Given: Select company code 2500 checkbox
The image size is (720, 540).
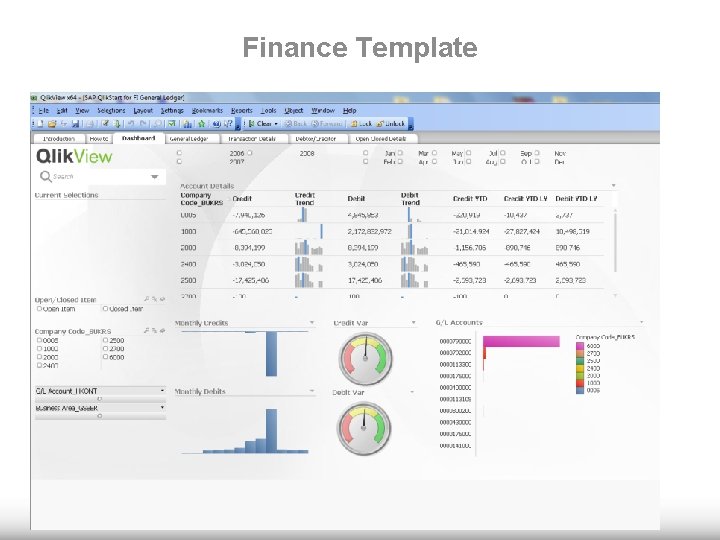Looking at the screenshot, I should click(x=105, y=340).
